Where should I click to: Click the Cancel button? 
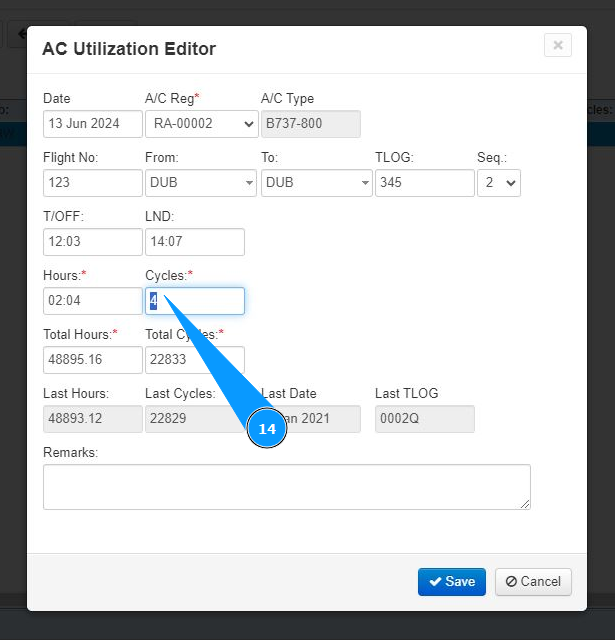[x=533, y=582]
